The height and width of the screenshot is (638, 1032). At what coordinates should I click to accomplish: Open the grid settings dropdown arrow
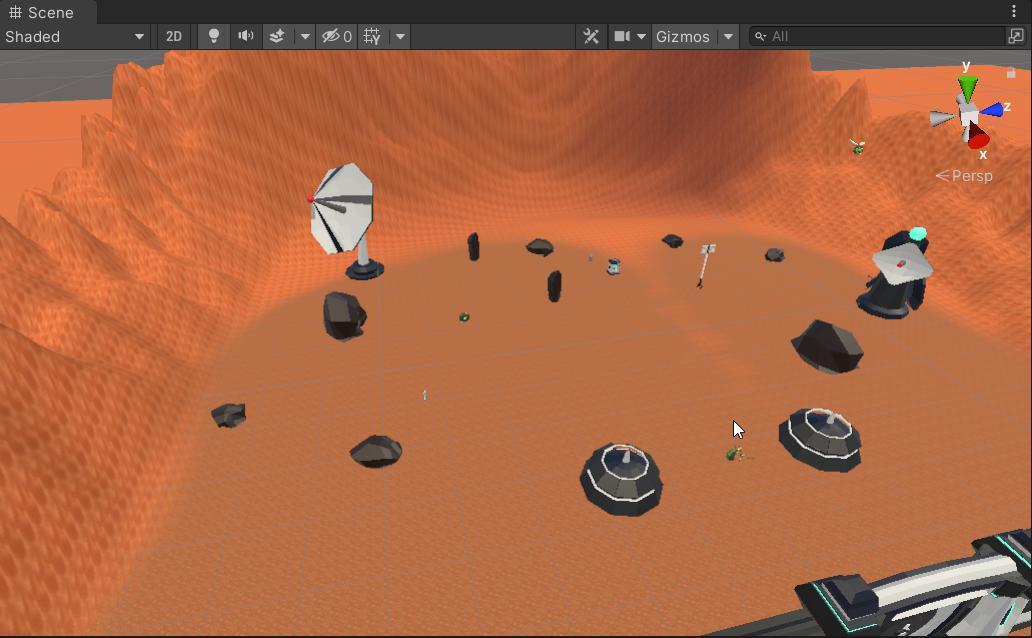(398, 36)
